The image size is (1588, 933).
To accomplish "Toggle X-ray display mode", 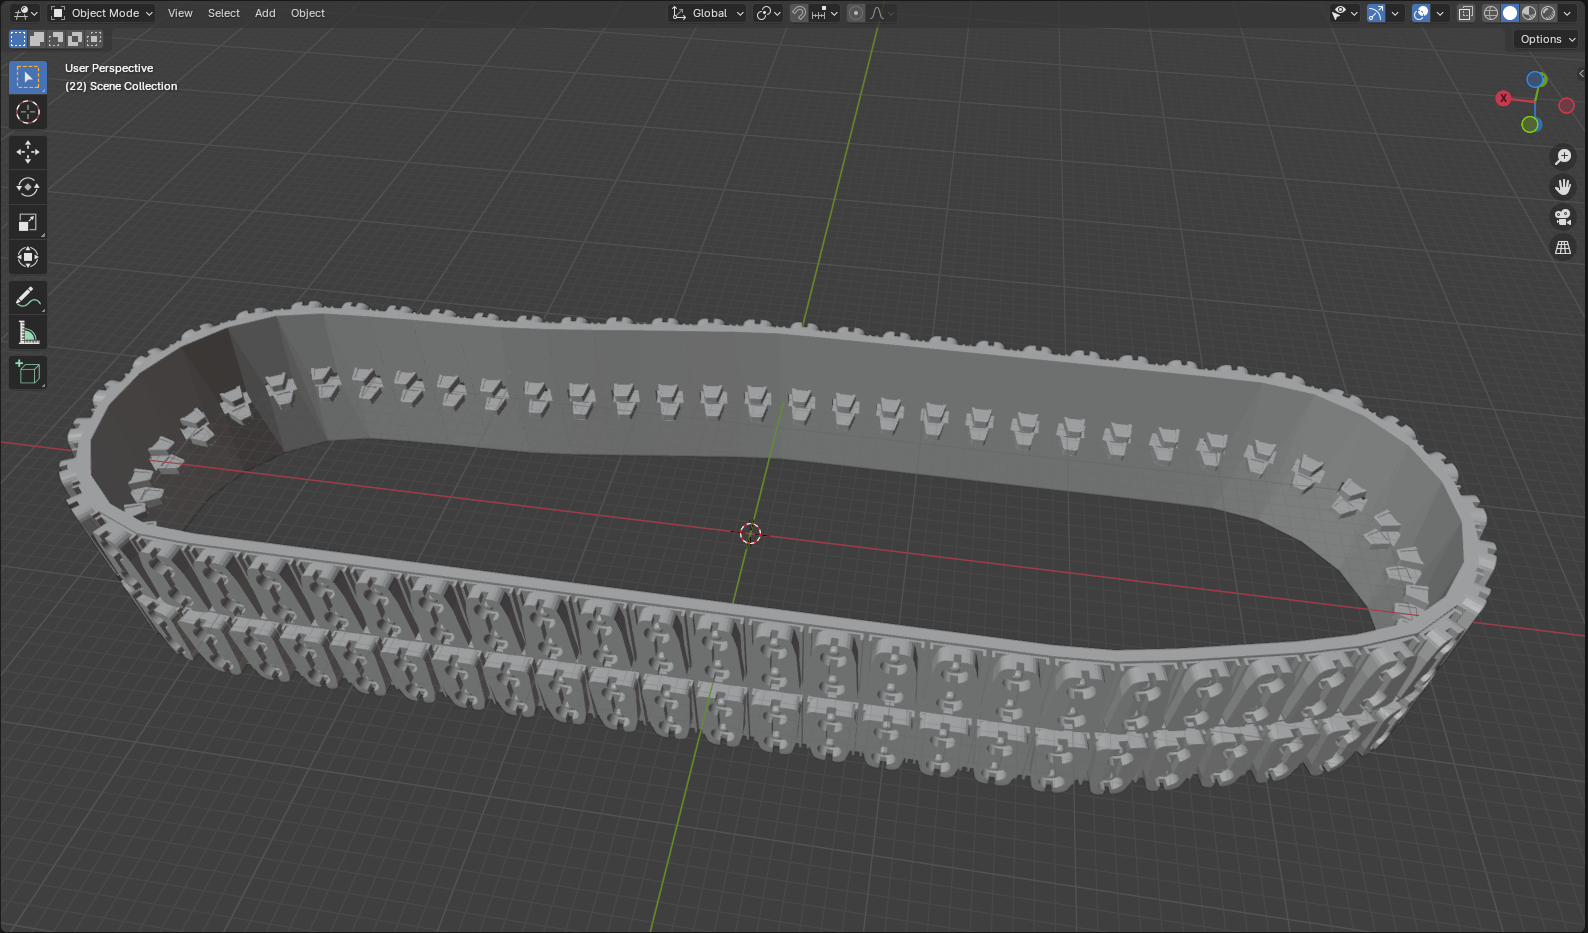I will coord(1466,13).
